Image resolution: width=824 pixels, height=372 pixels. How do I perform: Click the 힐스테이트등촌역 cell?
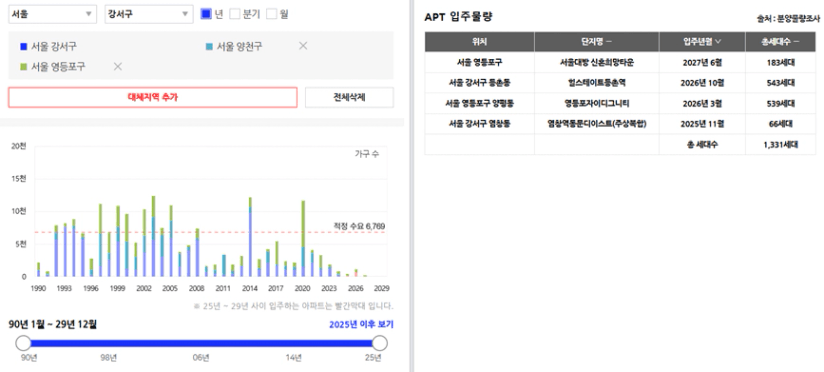596,82
